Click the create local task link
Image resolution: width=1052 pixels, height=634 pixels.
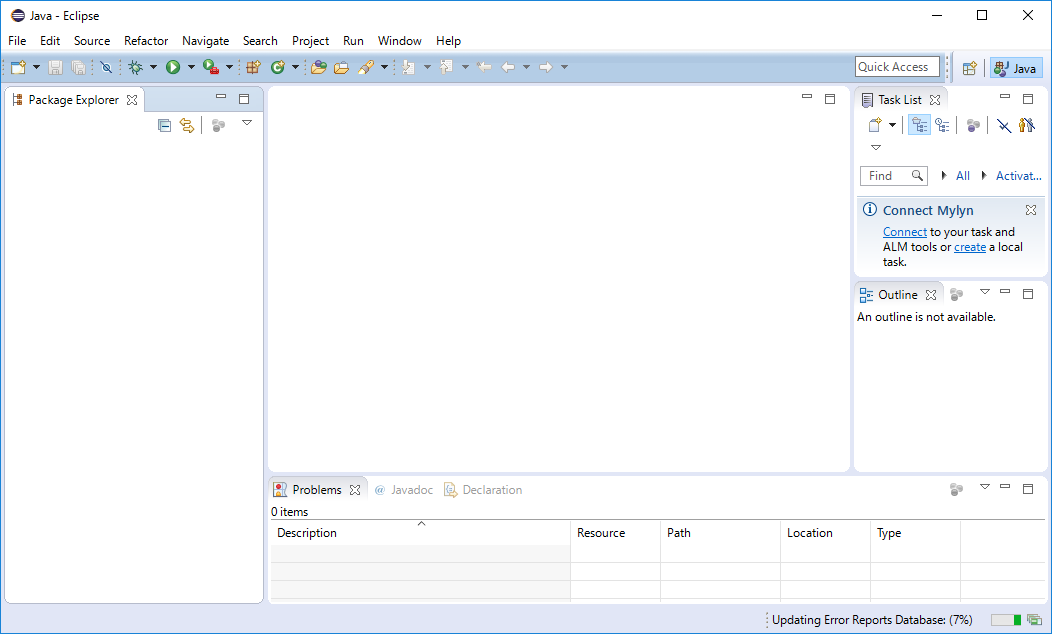[970, 247]
